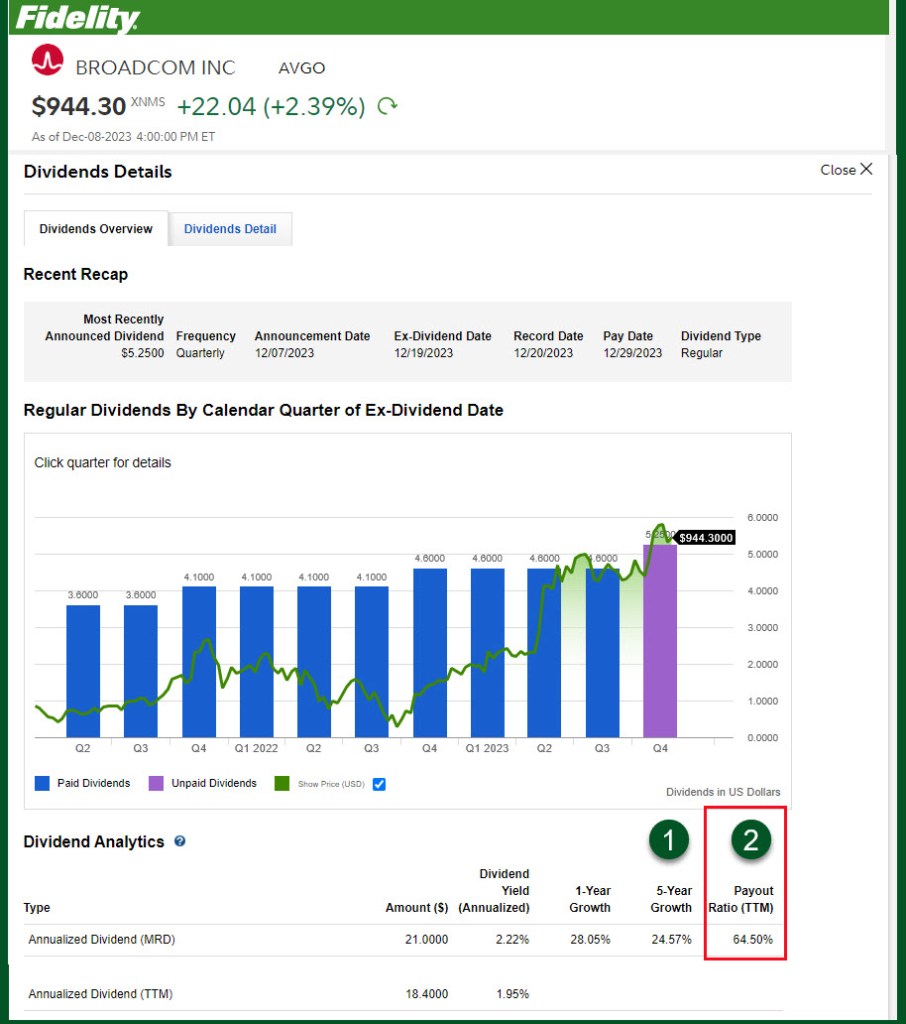This screenshot has height=1024, width=906.
Task: Click the Fidelity logo
Action: point(78,18)
